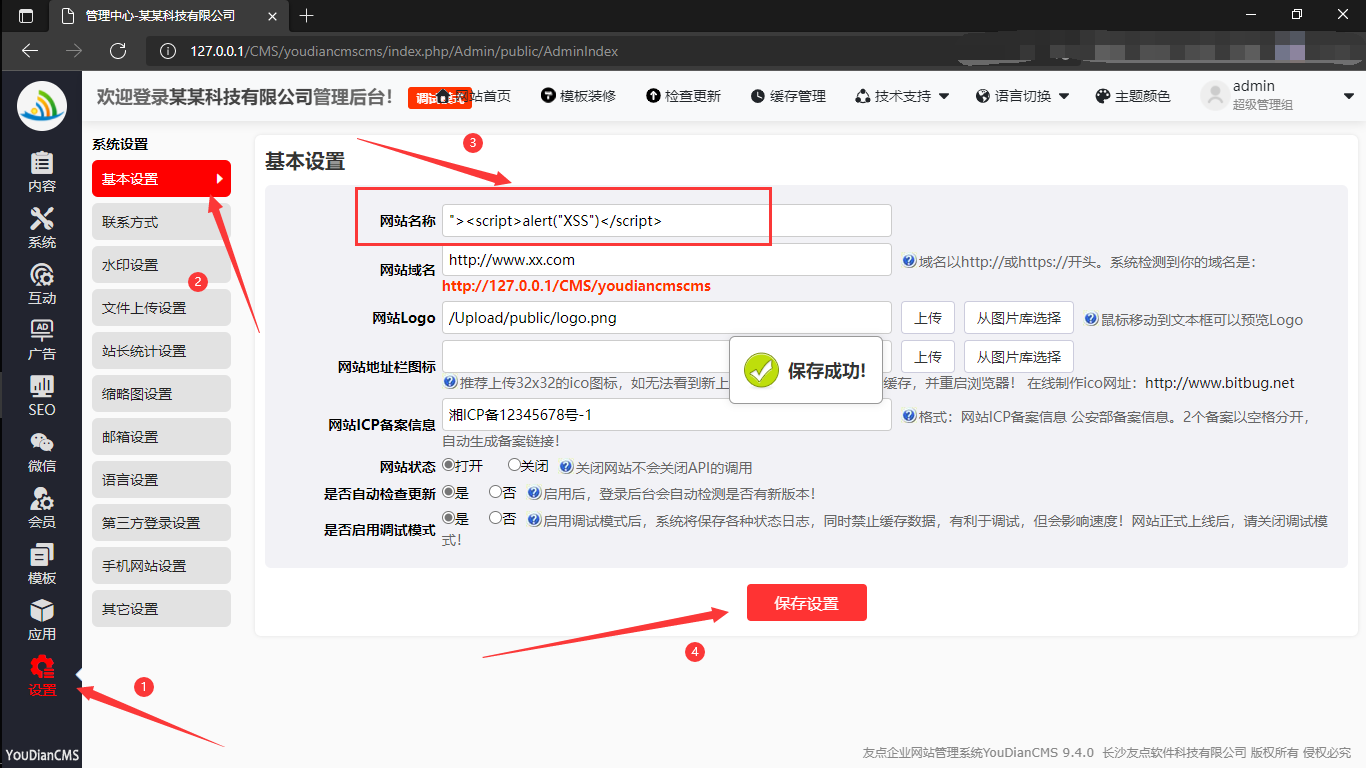Select 联系方式 in settings menu
This screenshot has width=1366, height=768.
(x=161, y=222)
